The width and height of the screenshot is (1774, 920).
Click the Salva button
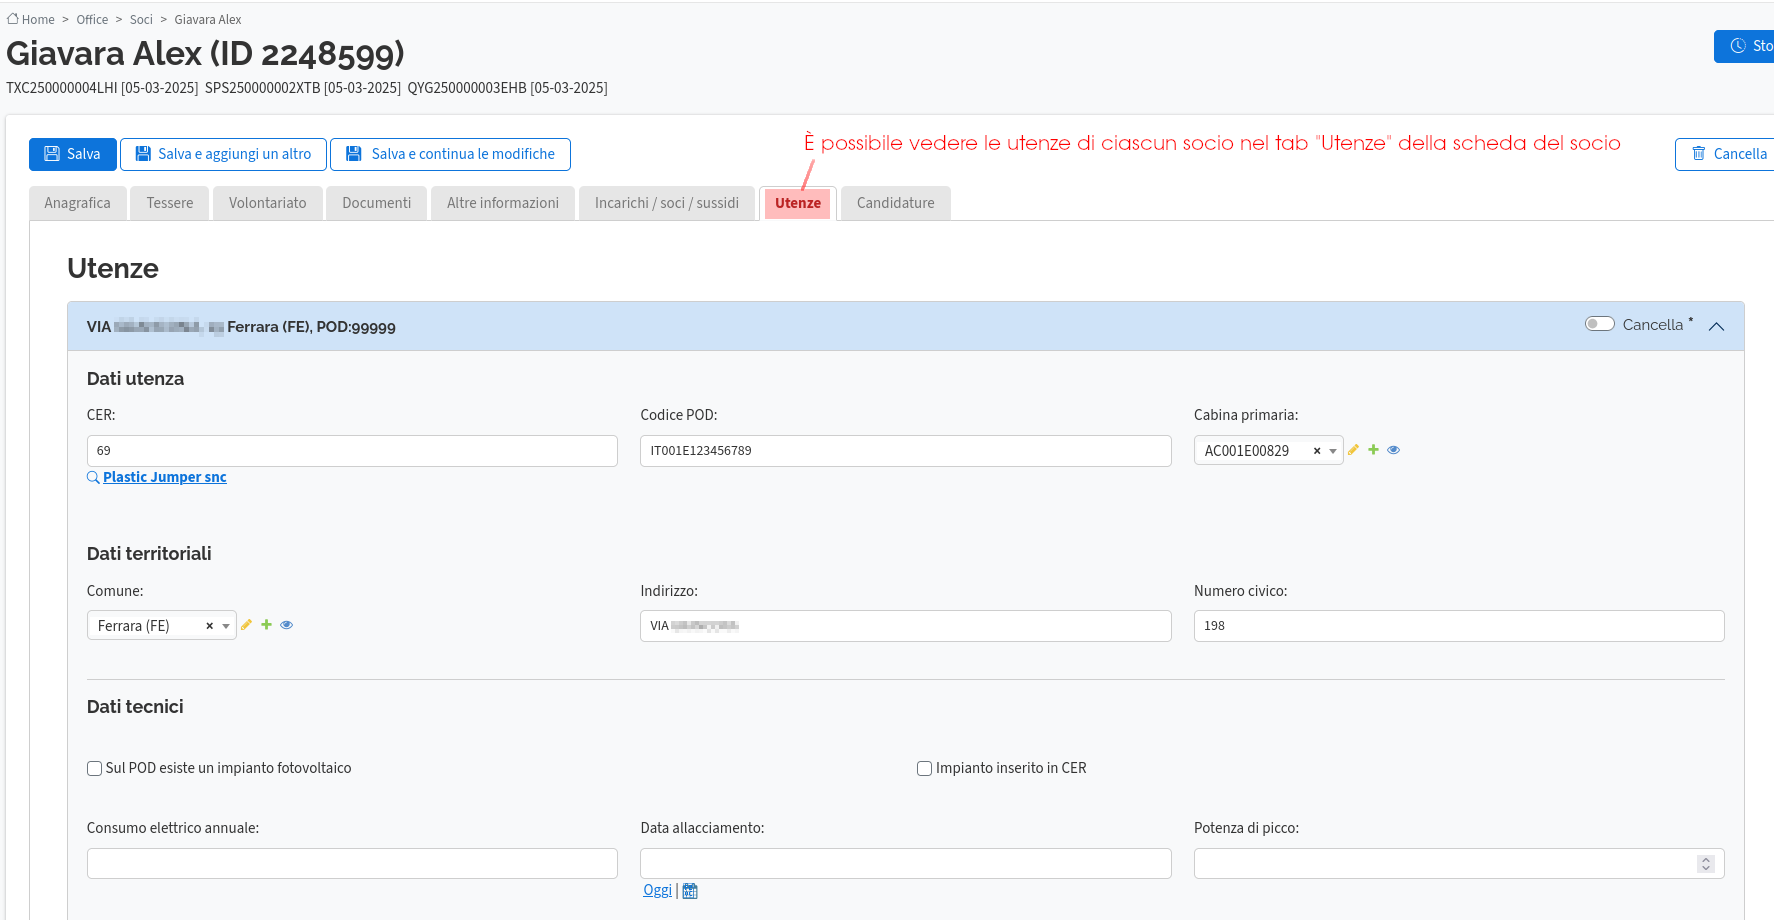pos(73,154)
